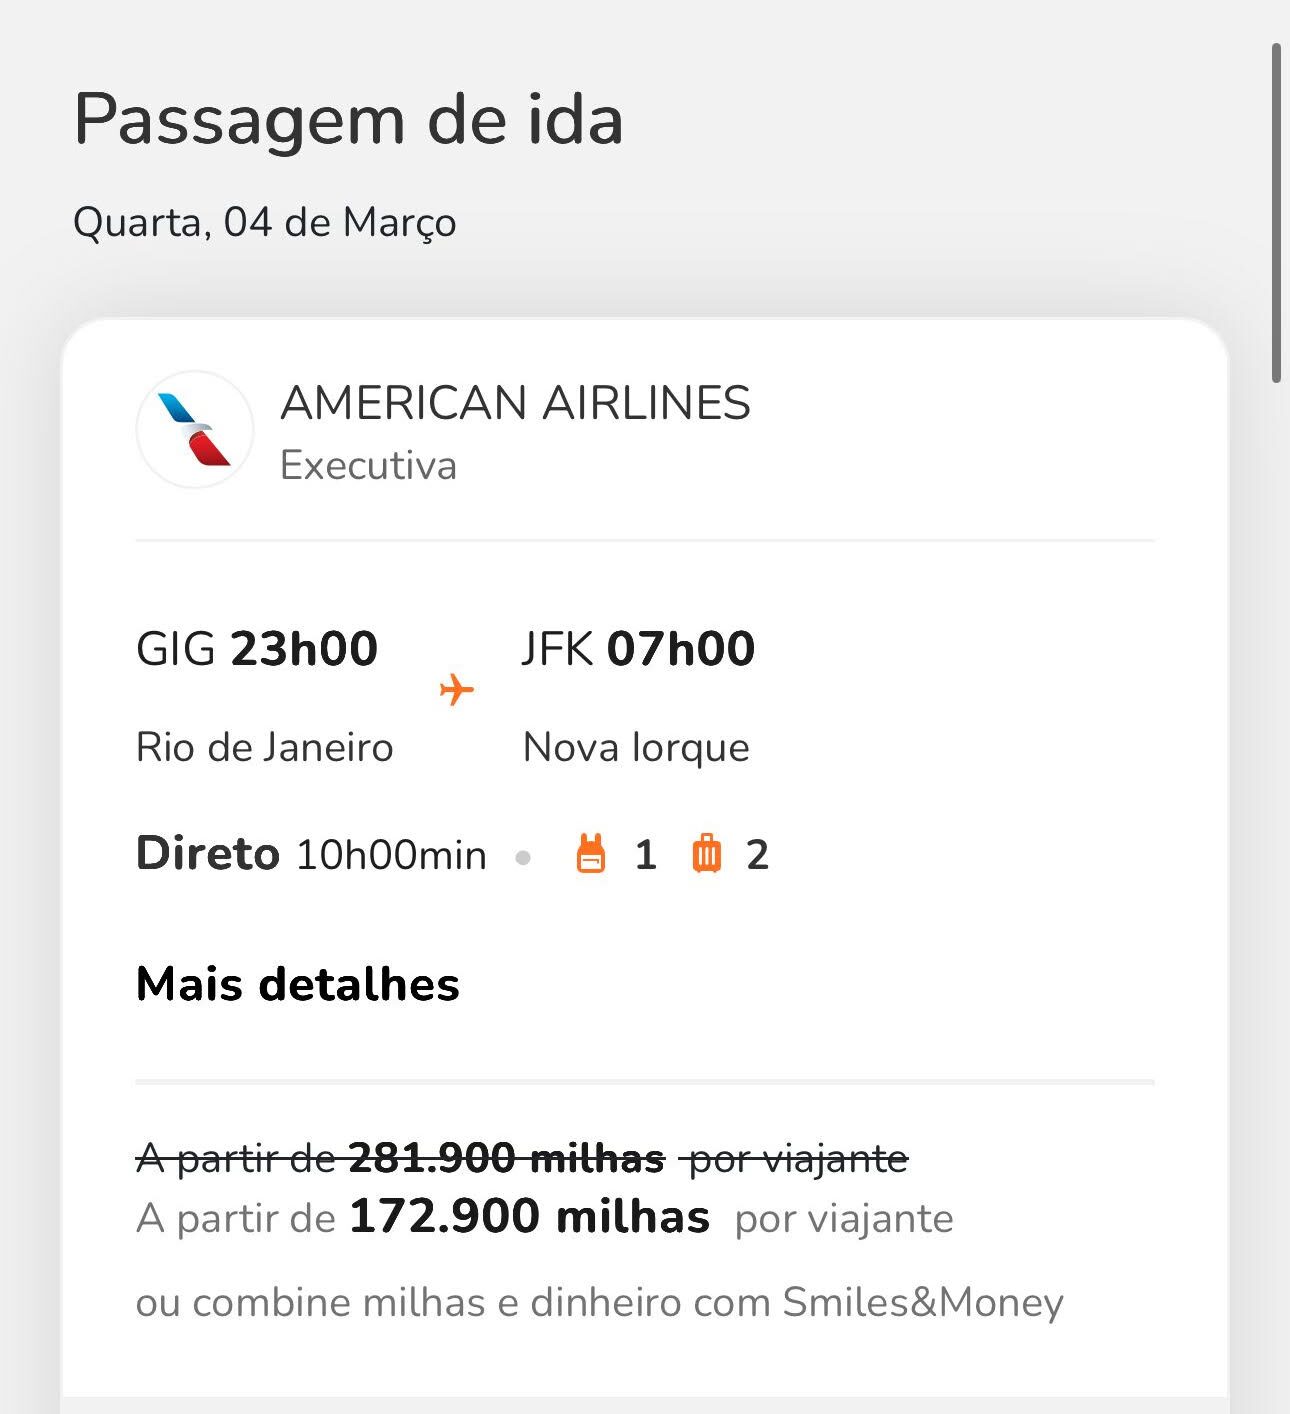1290x1414 pixels.
Task: Click the carry-on bag count 1
Action: [x=646, y=855]
